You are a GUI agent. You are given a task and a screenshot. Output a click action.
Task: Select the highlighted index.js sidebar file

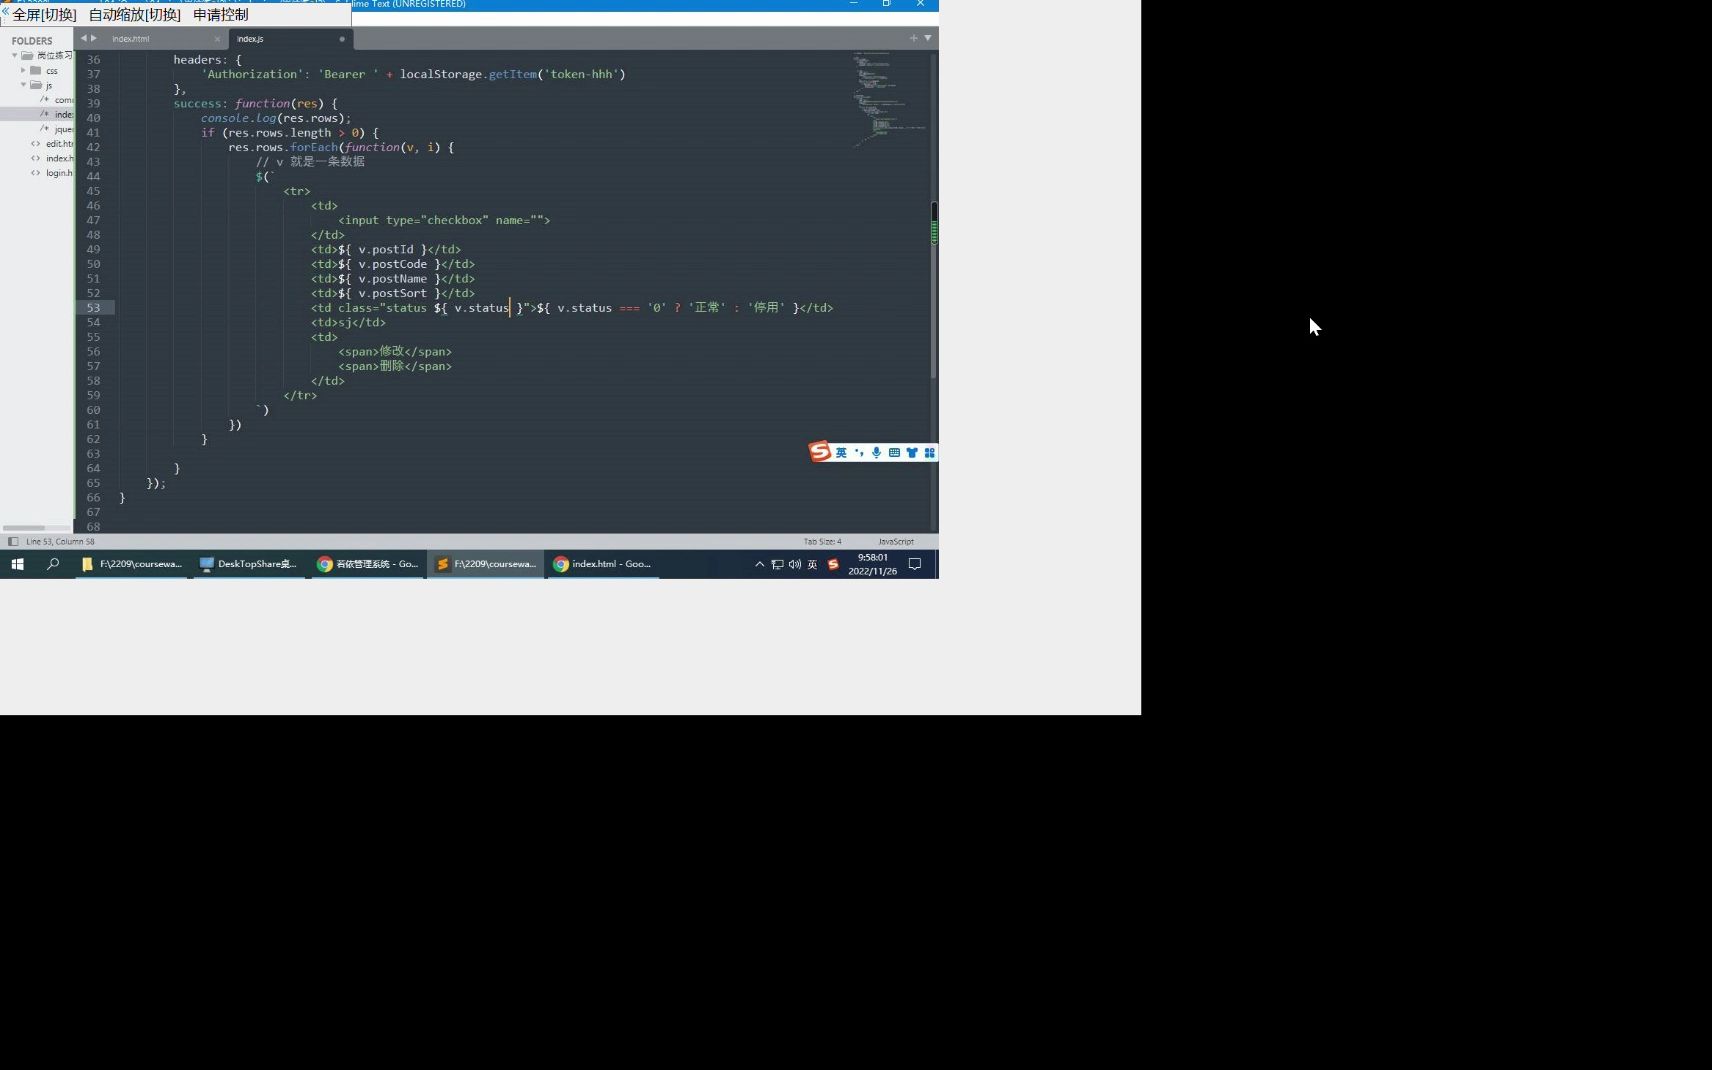(x=37, y=114)
